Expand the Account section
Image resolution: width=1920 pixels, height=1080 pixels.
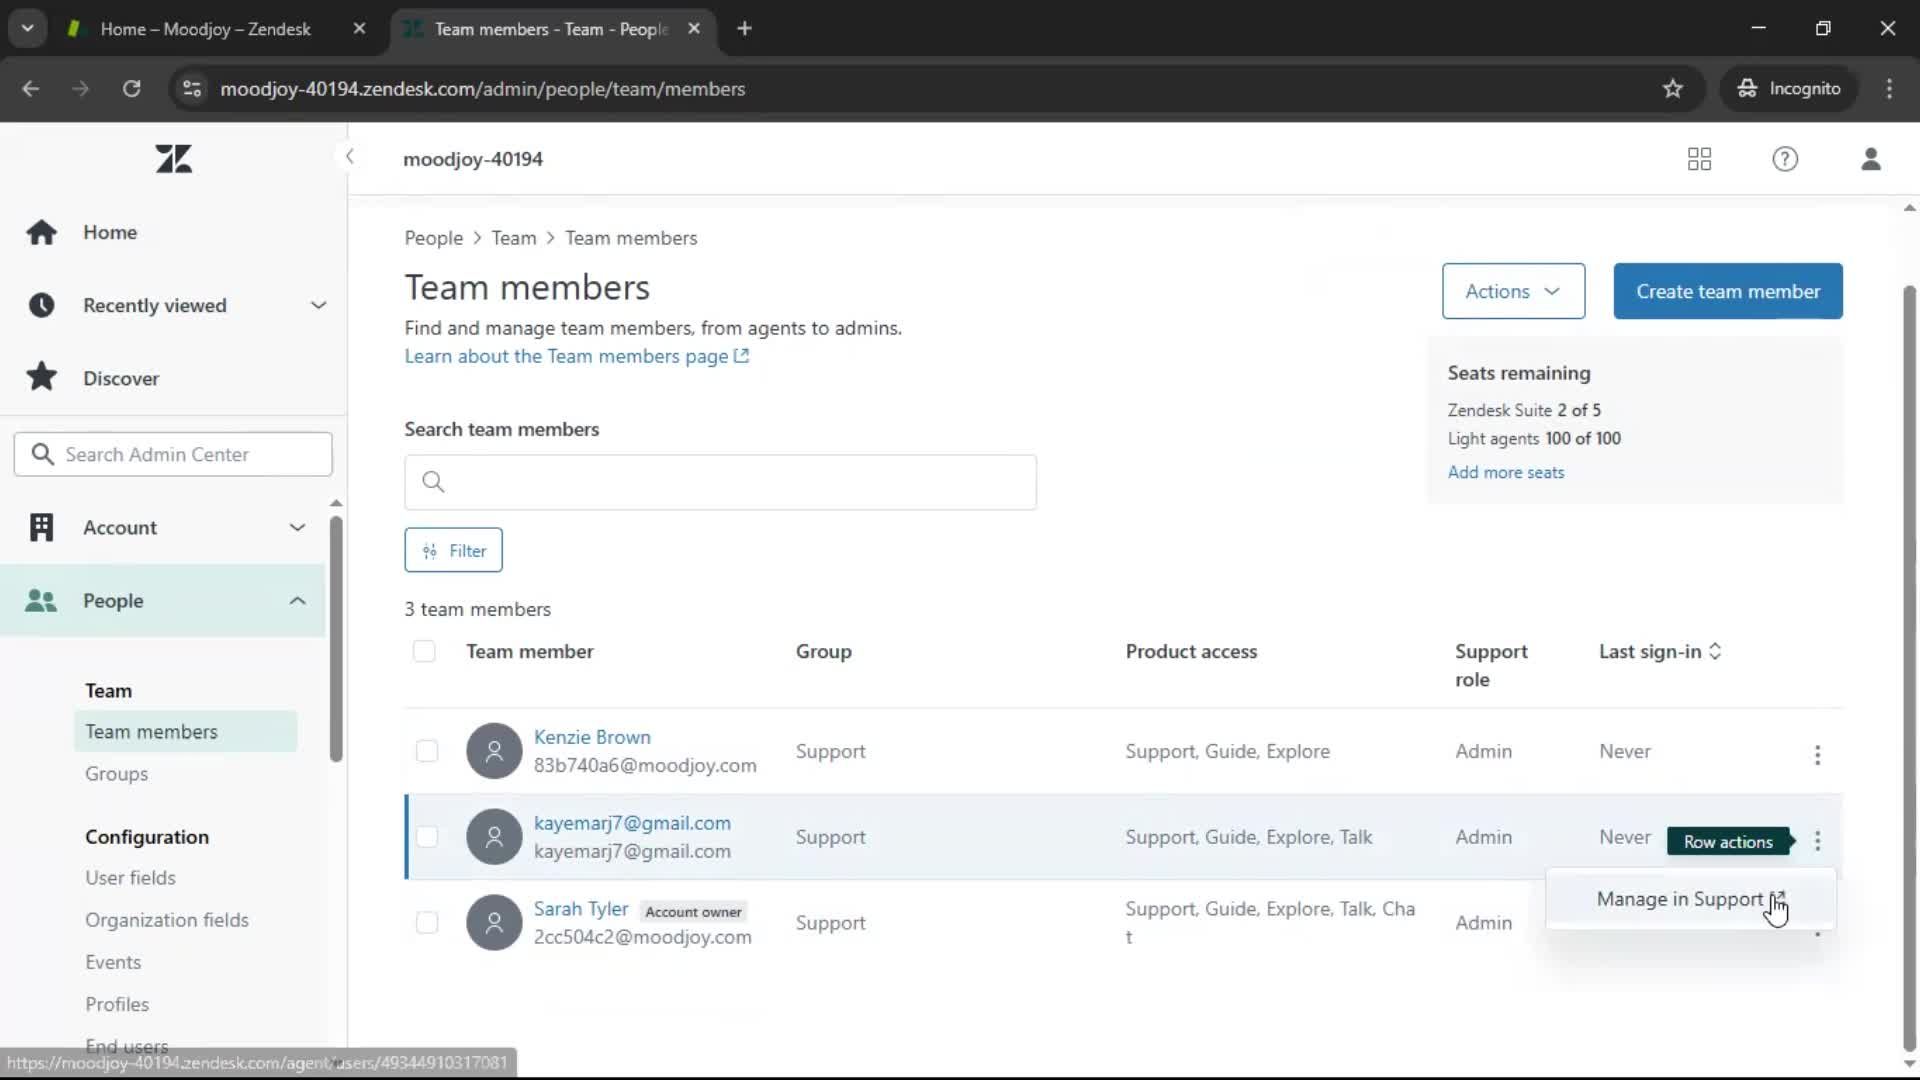297,527
